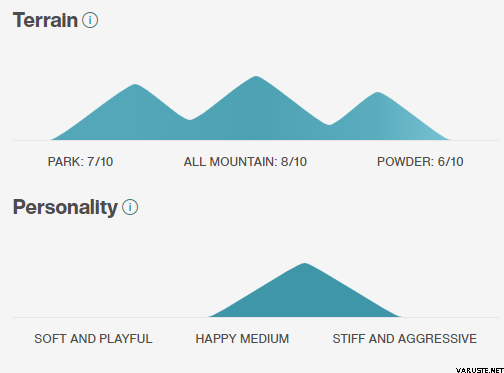Click the terrain chart baseline
The height and width of the screenshot is (373, 504).
pyautogui.click(x=256, y=140)
